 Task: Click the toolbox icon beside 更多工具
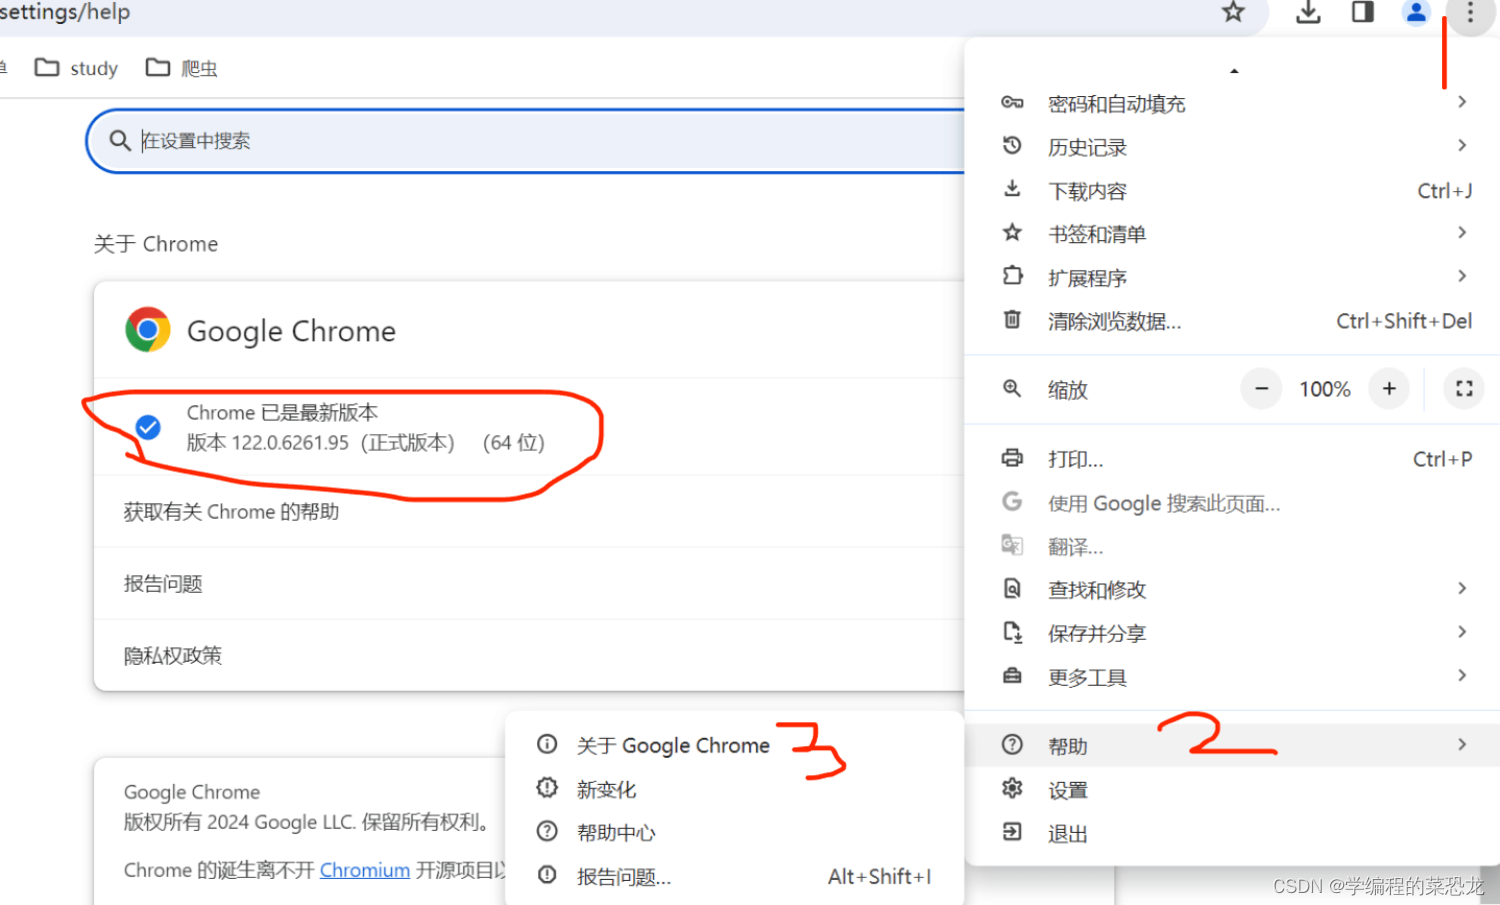pyautogui.click(x=1012, y=676)
